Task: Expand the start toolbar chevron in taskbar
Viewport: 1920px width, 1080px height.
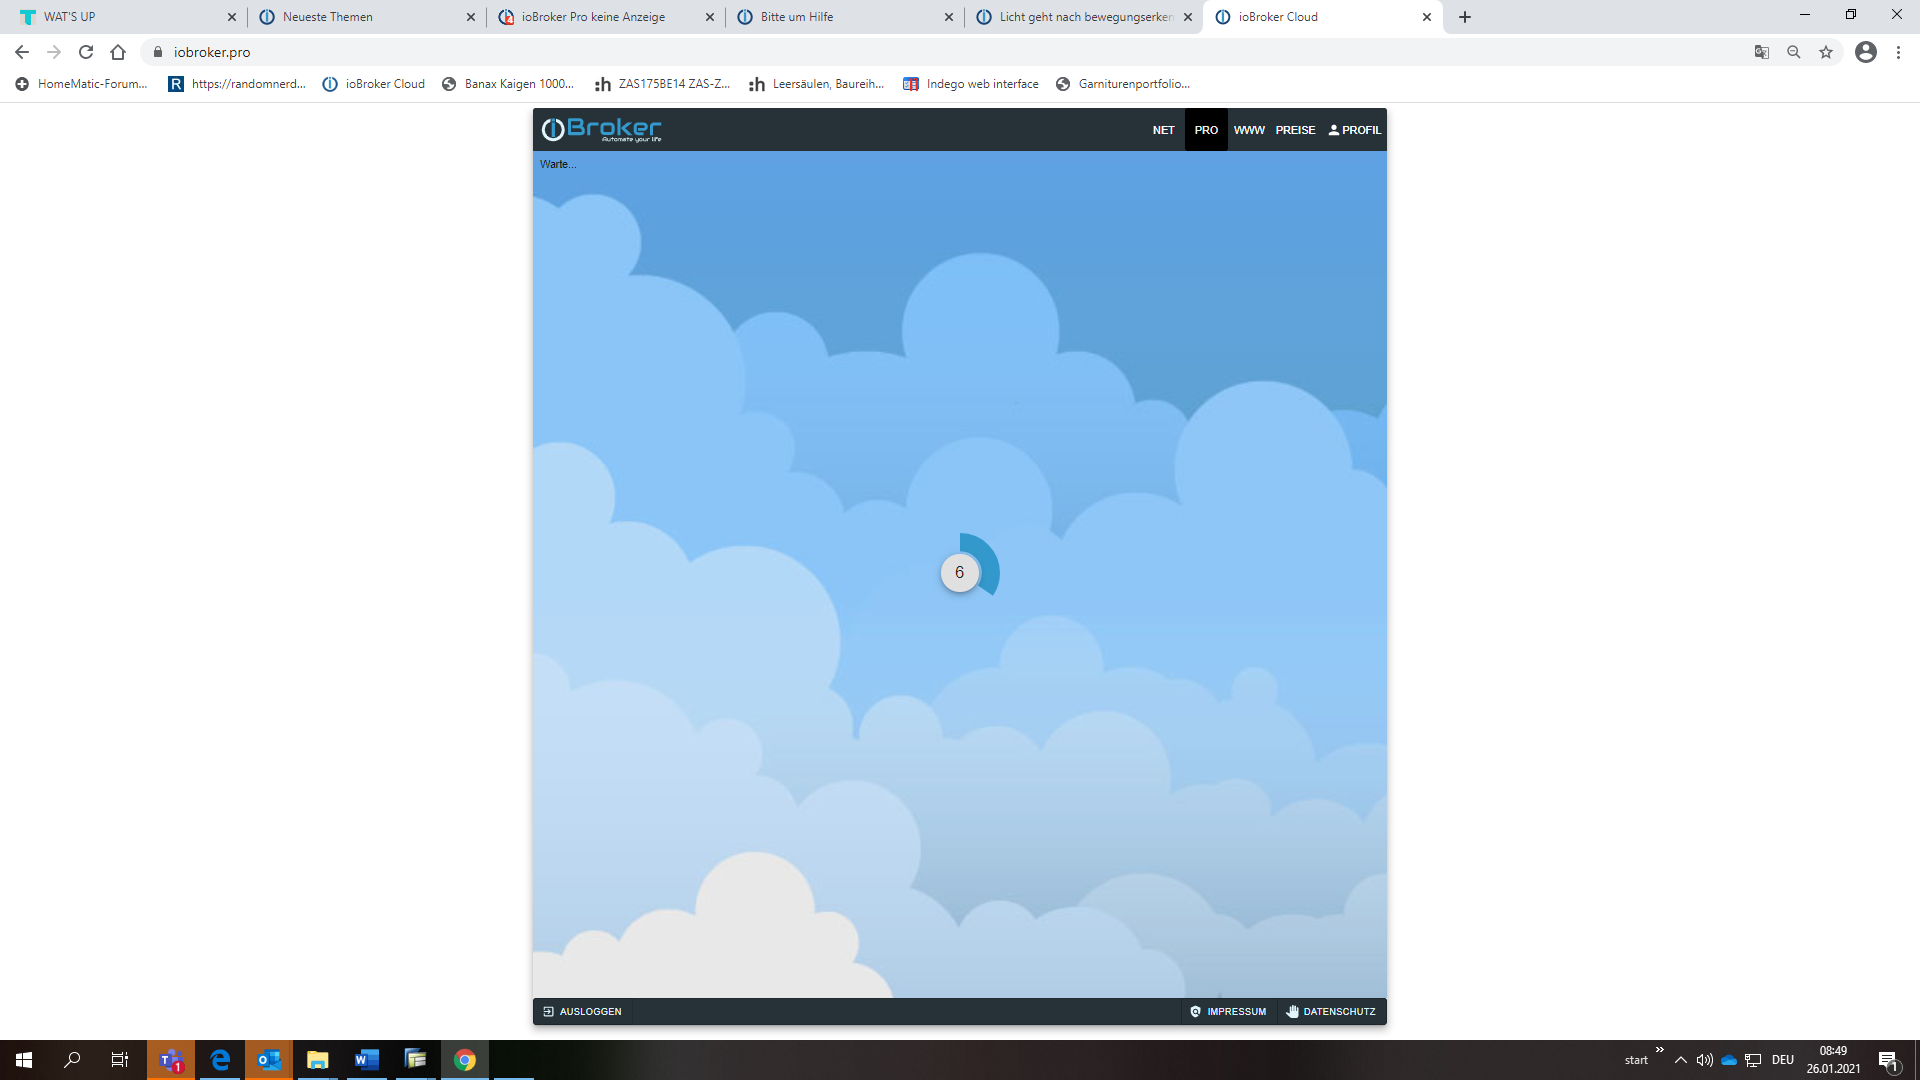Action: coord(1660,1049)
